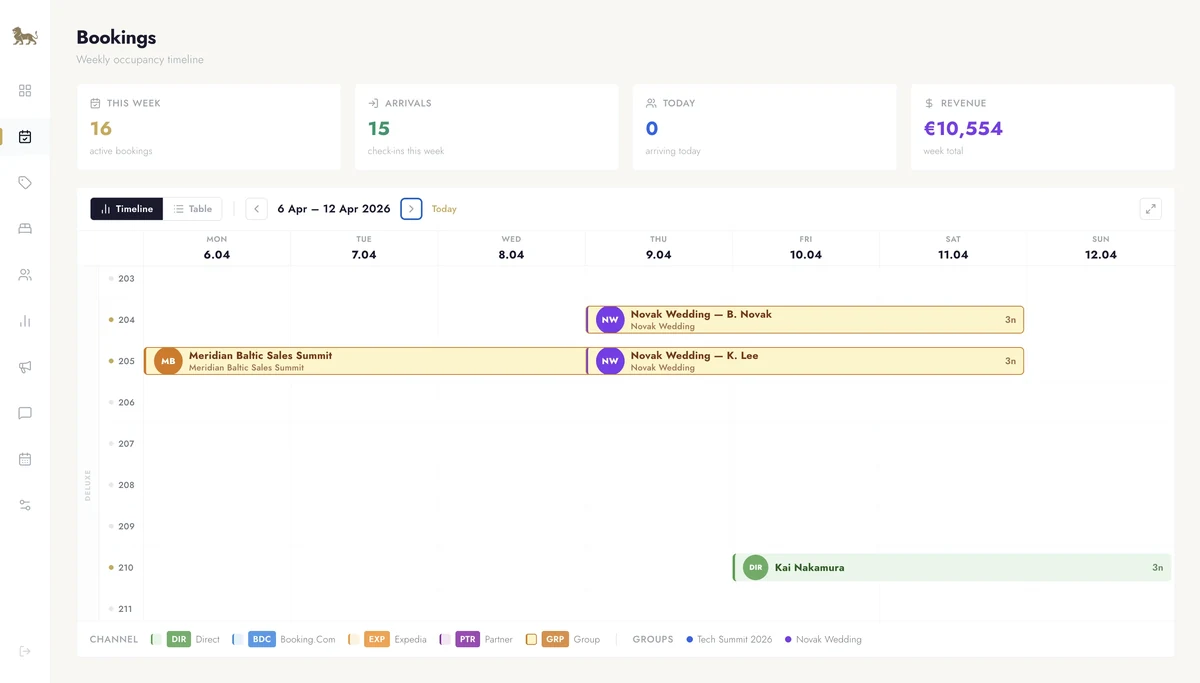This screenshot has width=1200, height=683.
Task: Go to next week
Action: click(x=411, y=209)
